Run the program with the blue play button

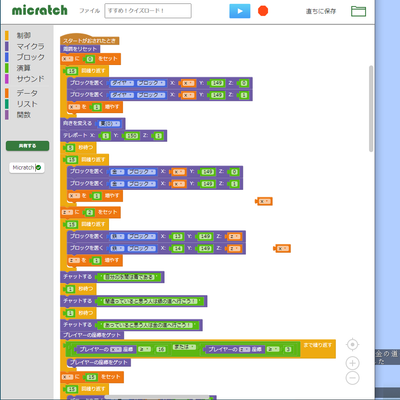point(240,11)
